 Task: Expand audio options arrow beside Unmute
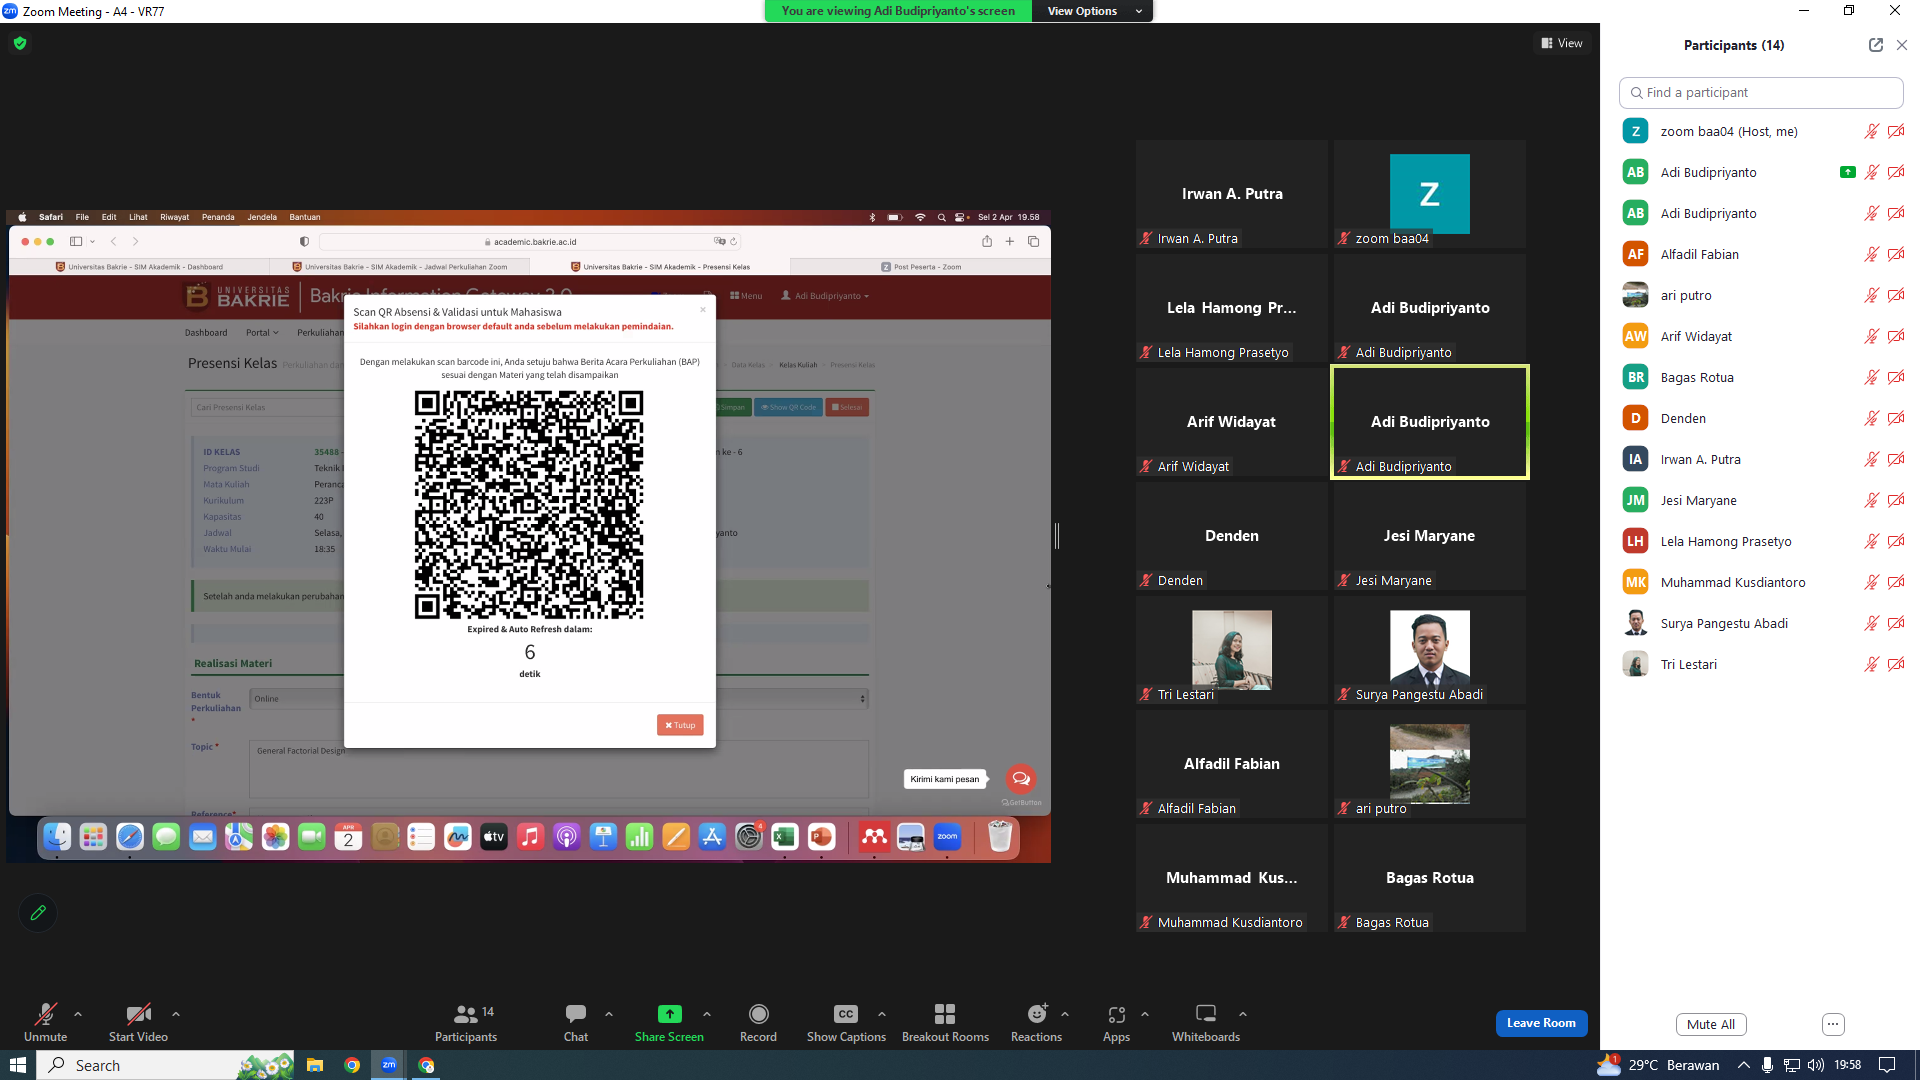pos(78,1014)
